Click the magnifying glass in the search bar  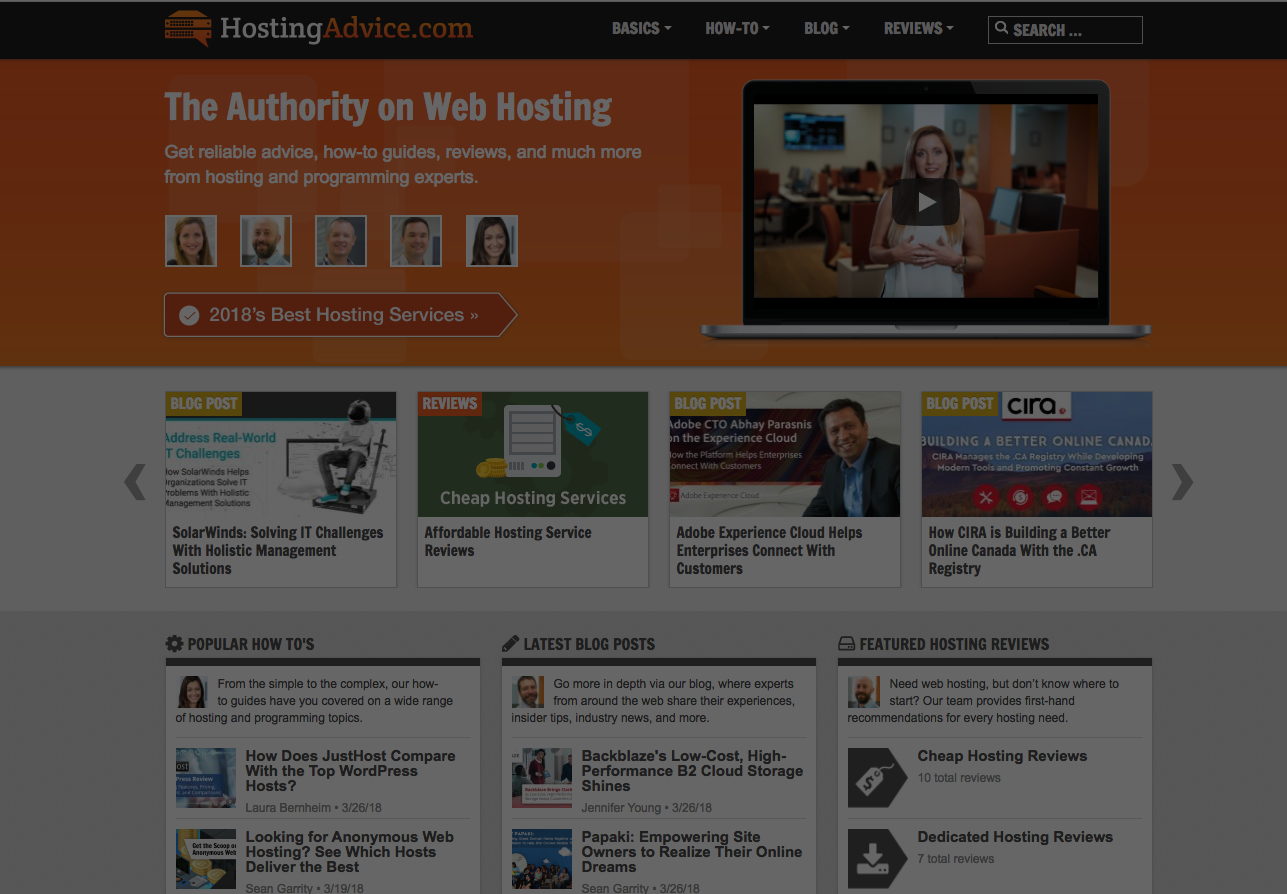click(1001, 29)
